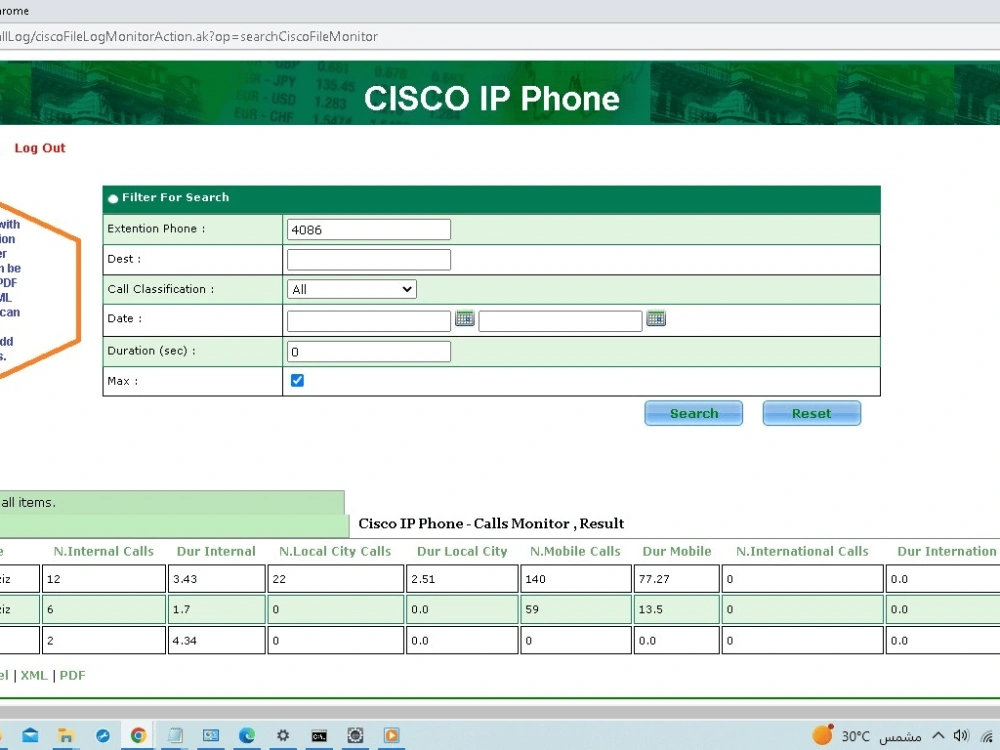Select the Dur Internal cell 4.34

tap(216, 640)
